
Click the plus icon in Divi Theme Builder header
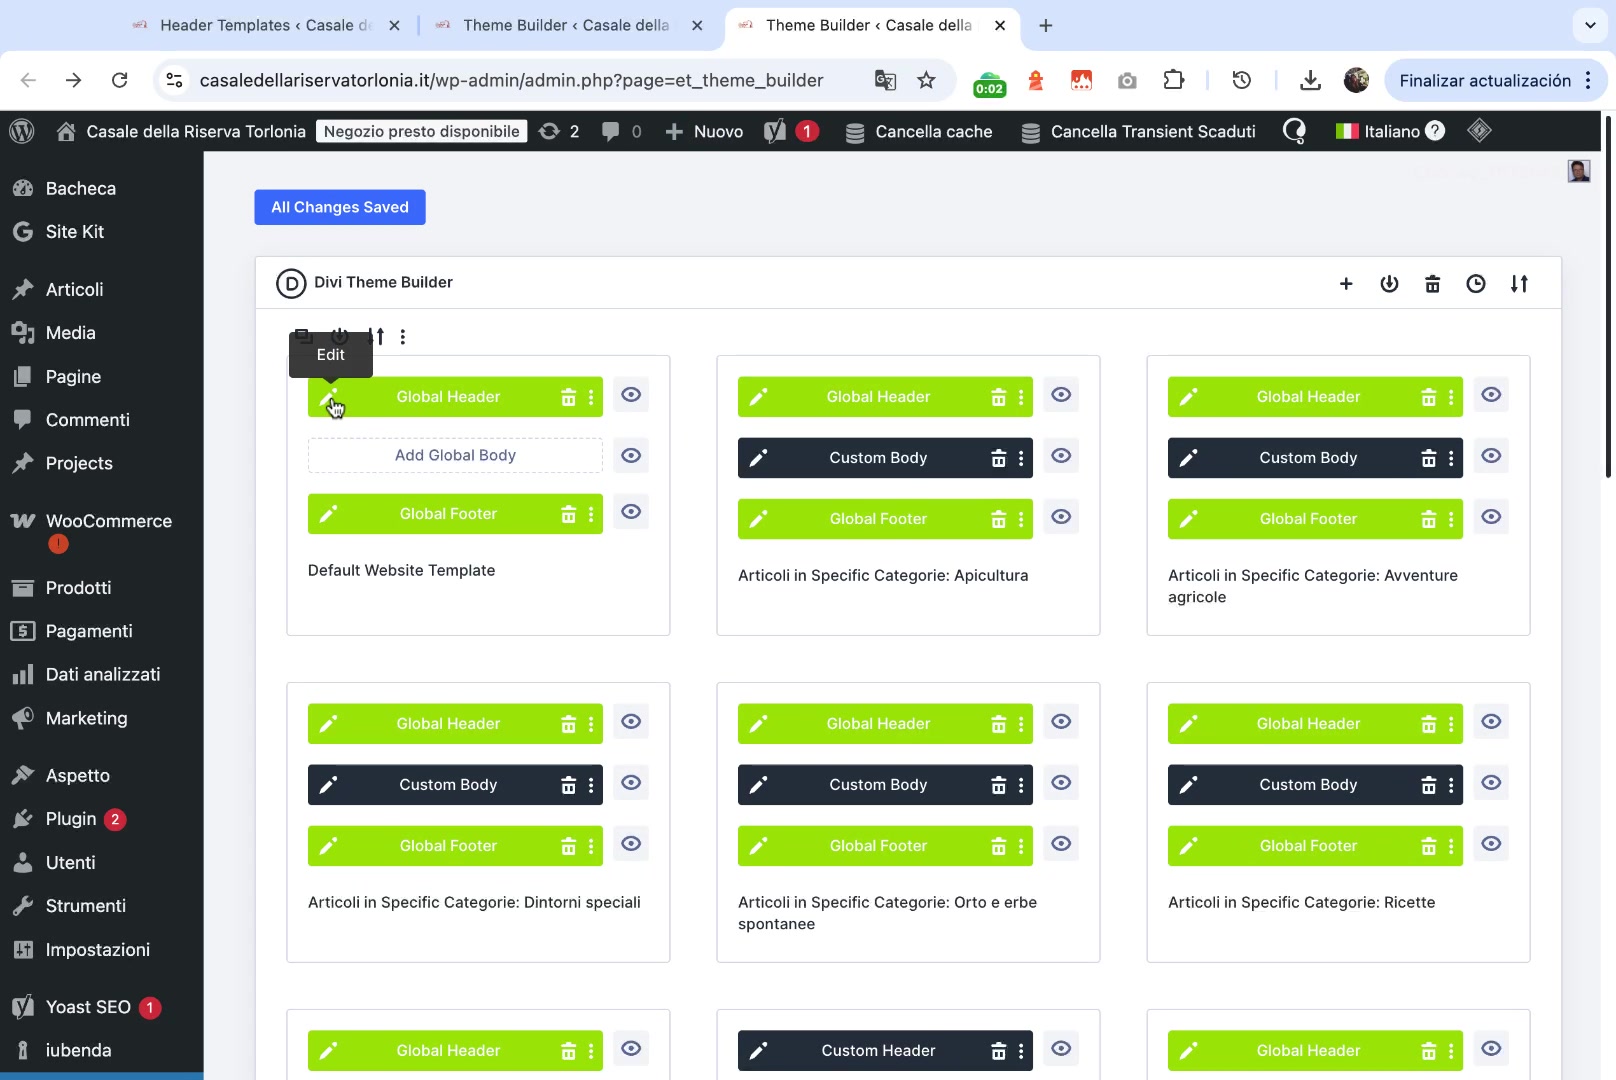point(1346,284)
